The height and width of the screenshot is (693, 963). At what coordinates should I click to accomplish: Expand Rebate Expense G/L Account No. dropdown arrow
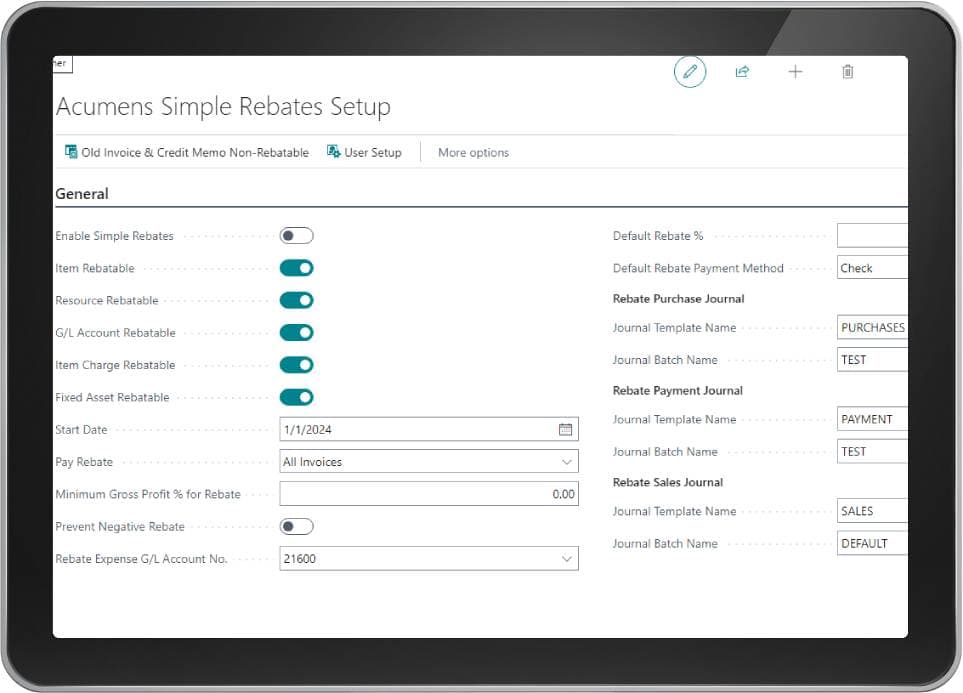pyautogui.click(x=566, y=559)
